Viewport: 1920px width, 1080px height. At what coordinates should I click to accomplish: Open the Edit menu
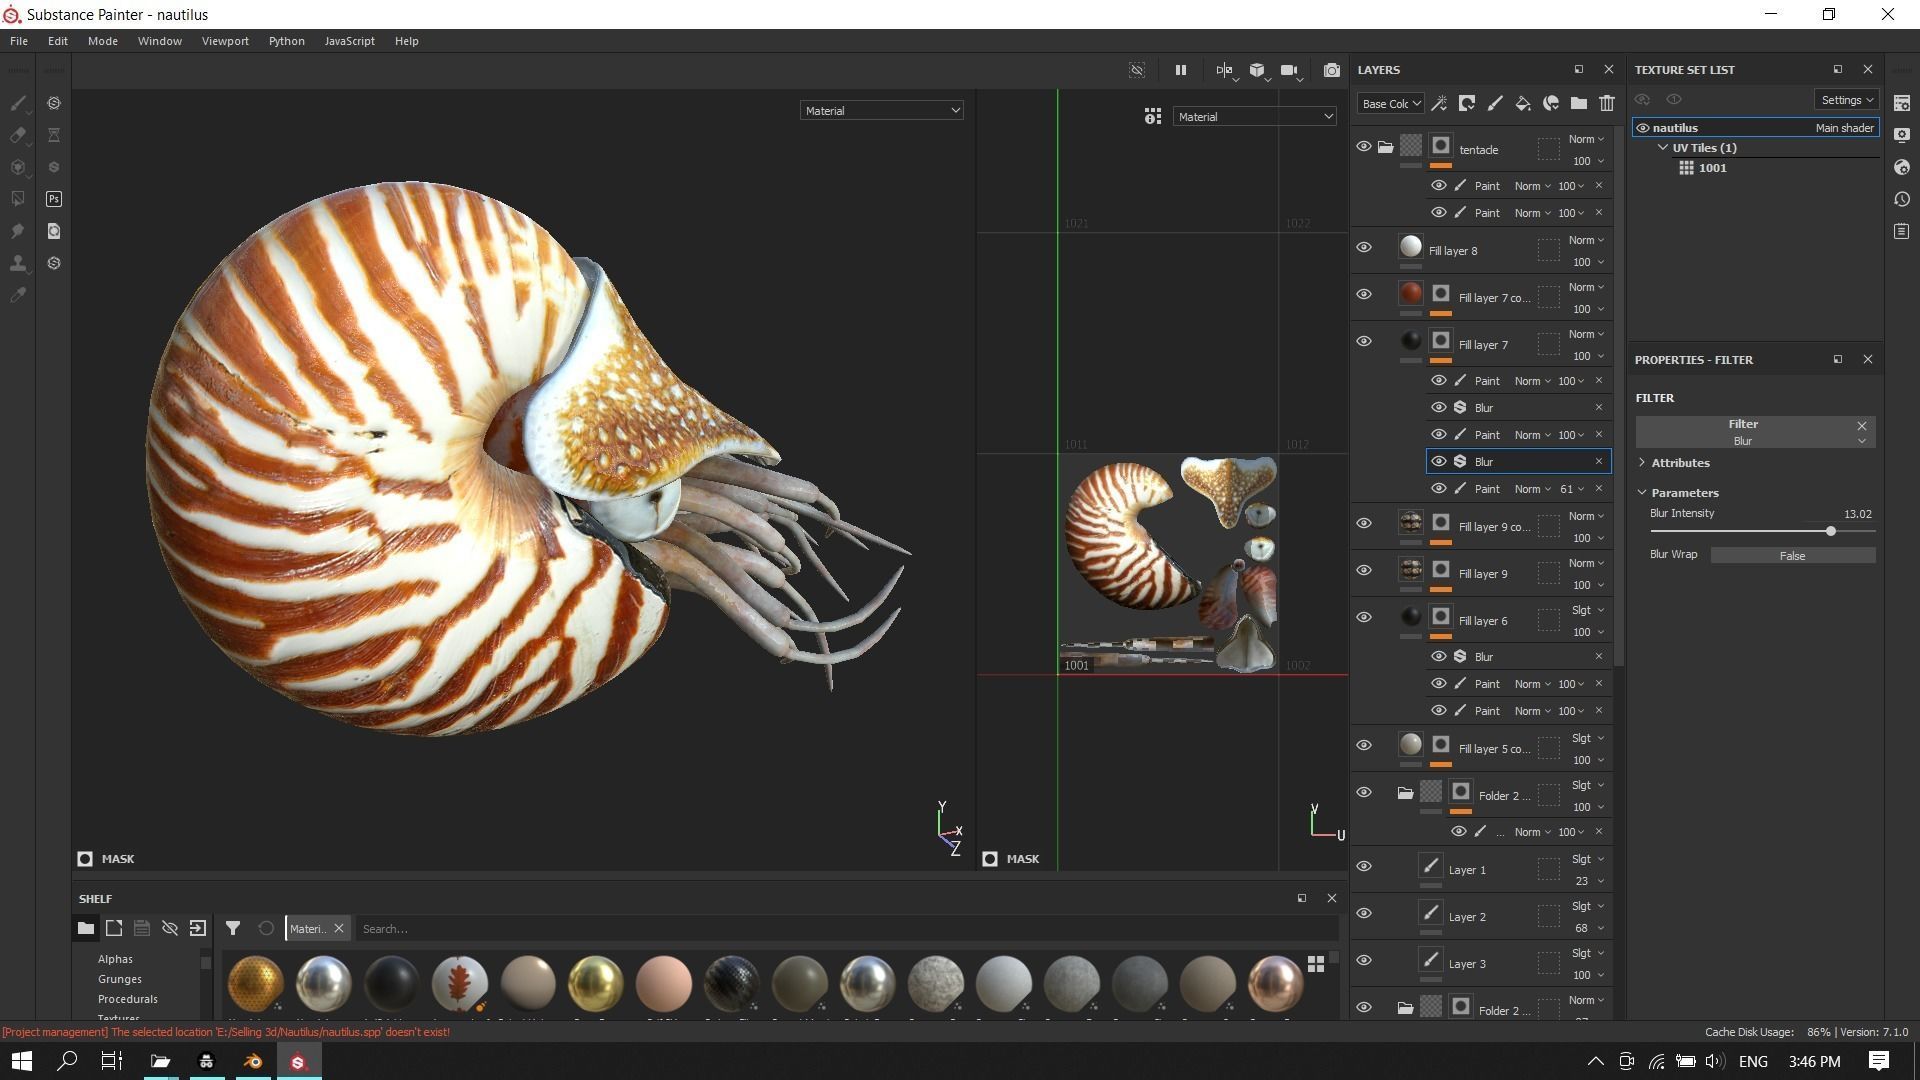(58, 41)
